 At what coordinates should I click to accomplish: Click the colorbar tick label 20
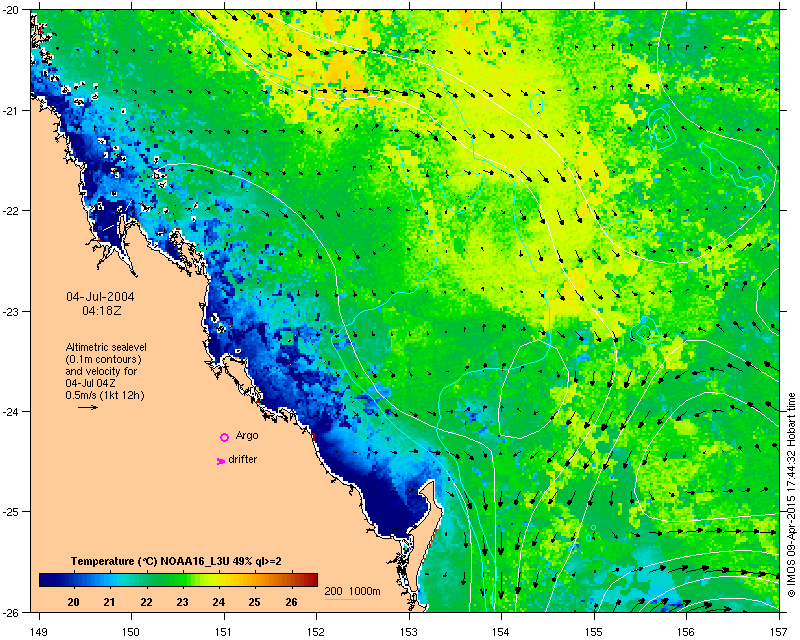[x=73, y=602]
